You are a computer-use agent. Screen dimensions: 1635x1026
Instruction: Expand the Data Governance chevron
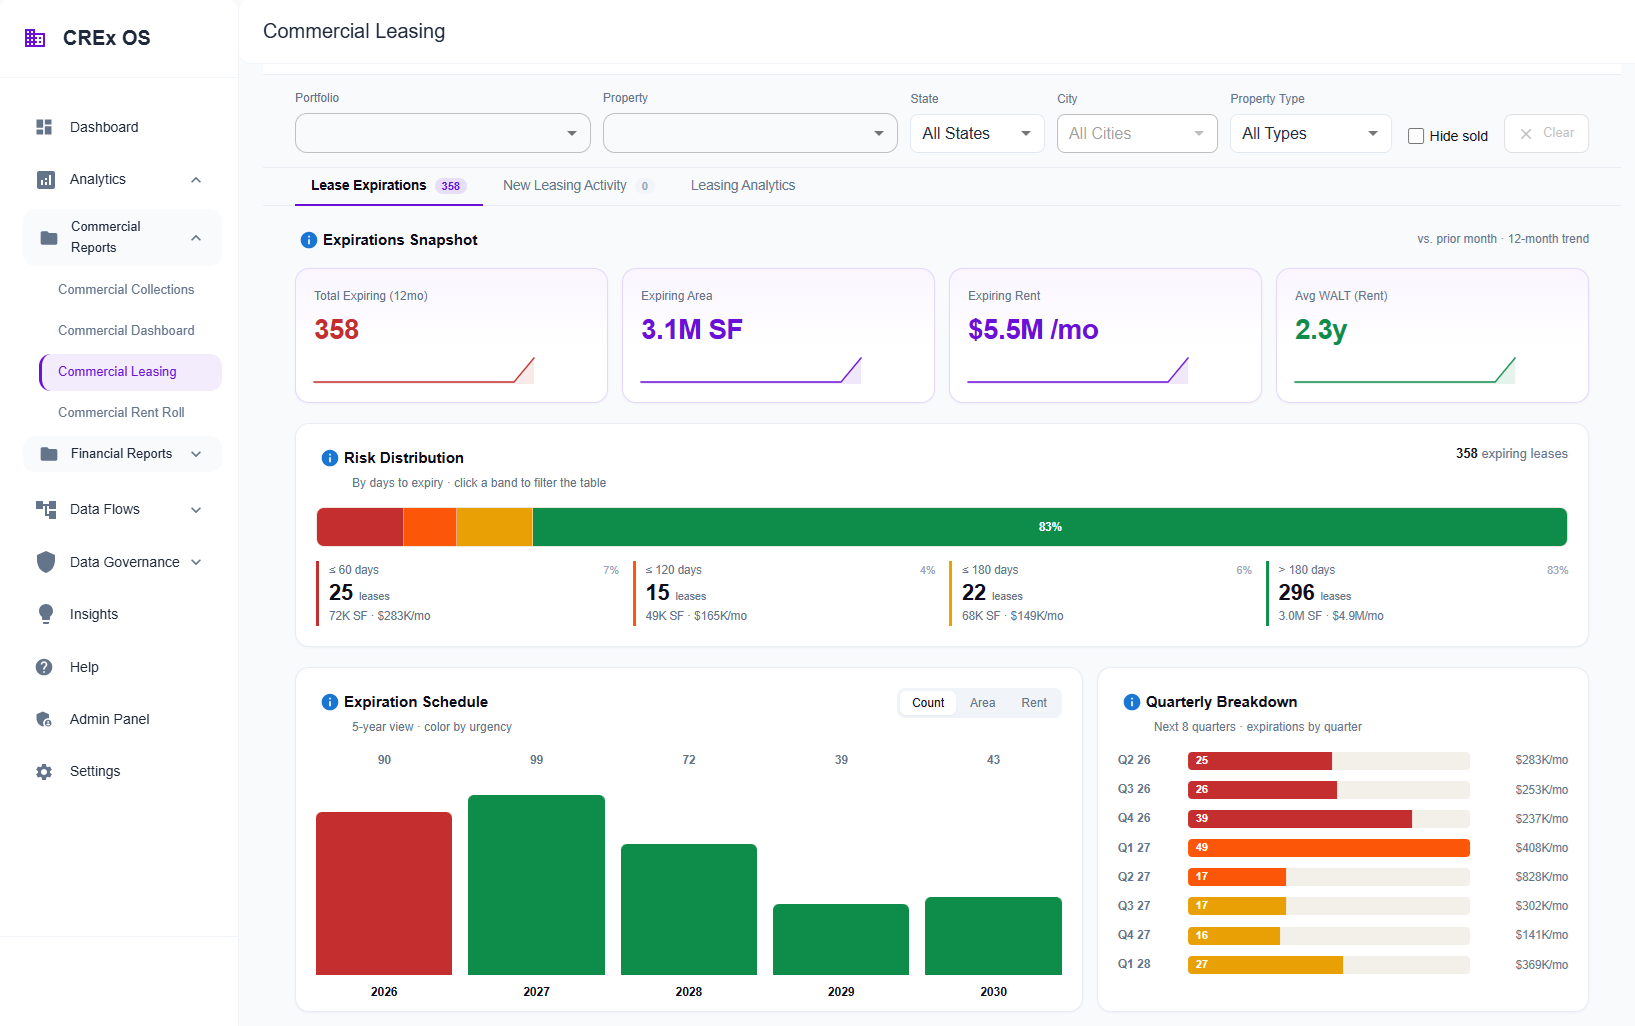[x=196, y=562]
